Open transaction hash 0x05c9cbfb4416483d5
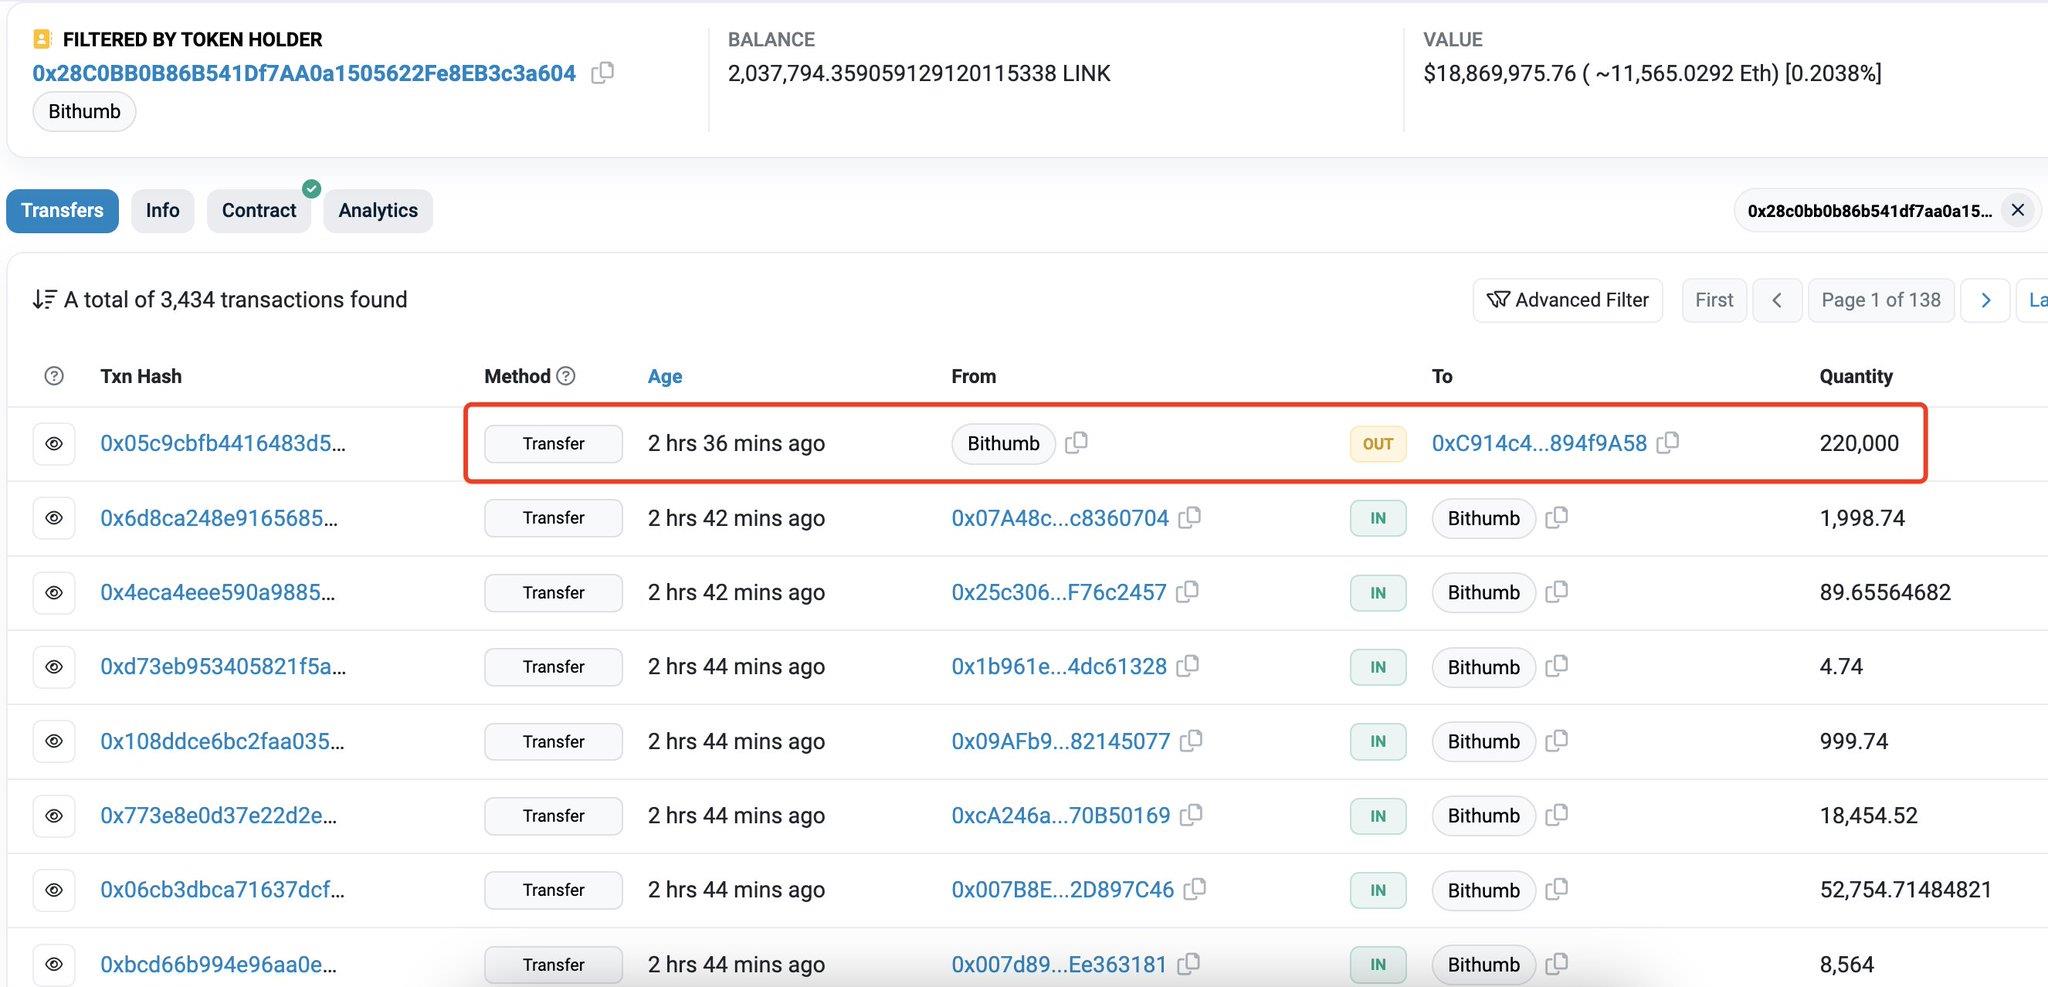The width and height of the screenshot is (2048, 987). [x=223, y=443]
